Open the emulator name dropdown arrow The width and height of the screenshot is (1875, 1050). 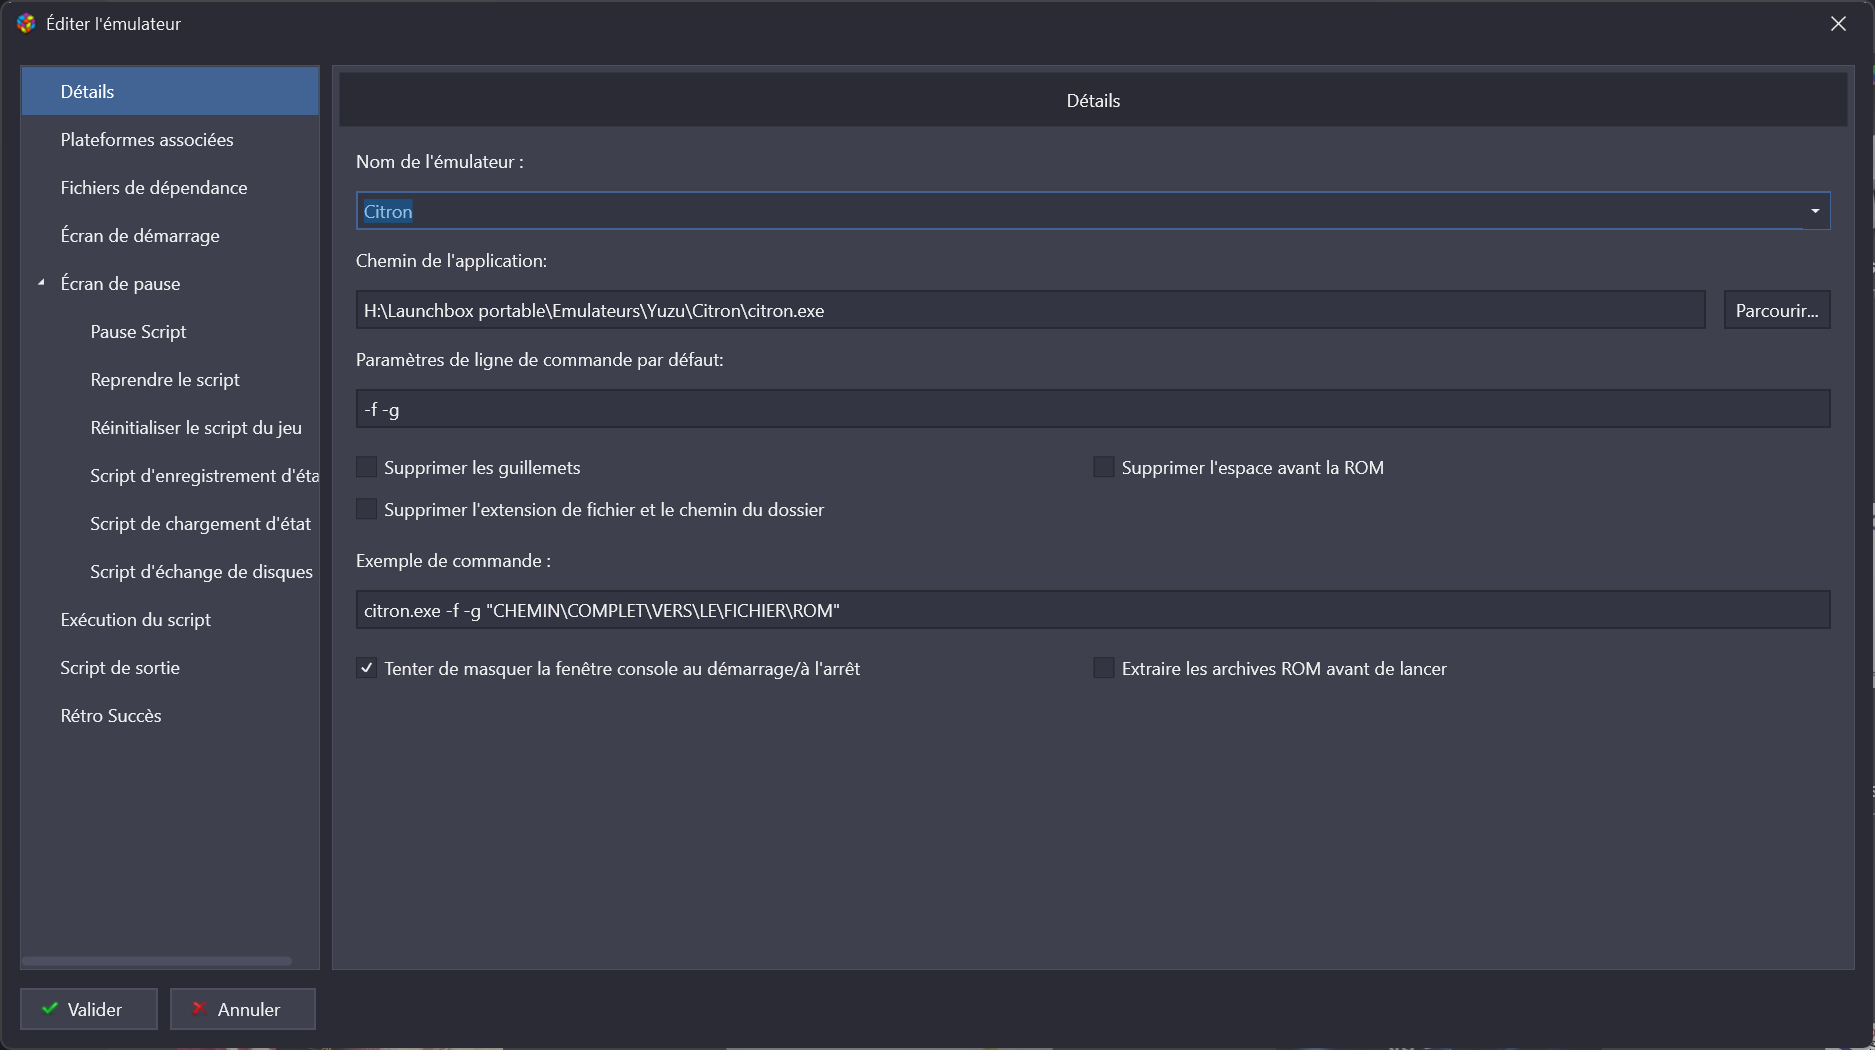pos(1815,211)
